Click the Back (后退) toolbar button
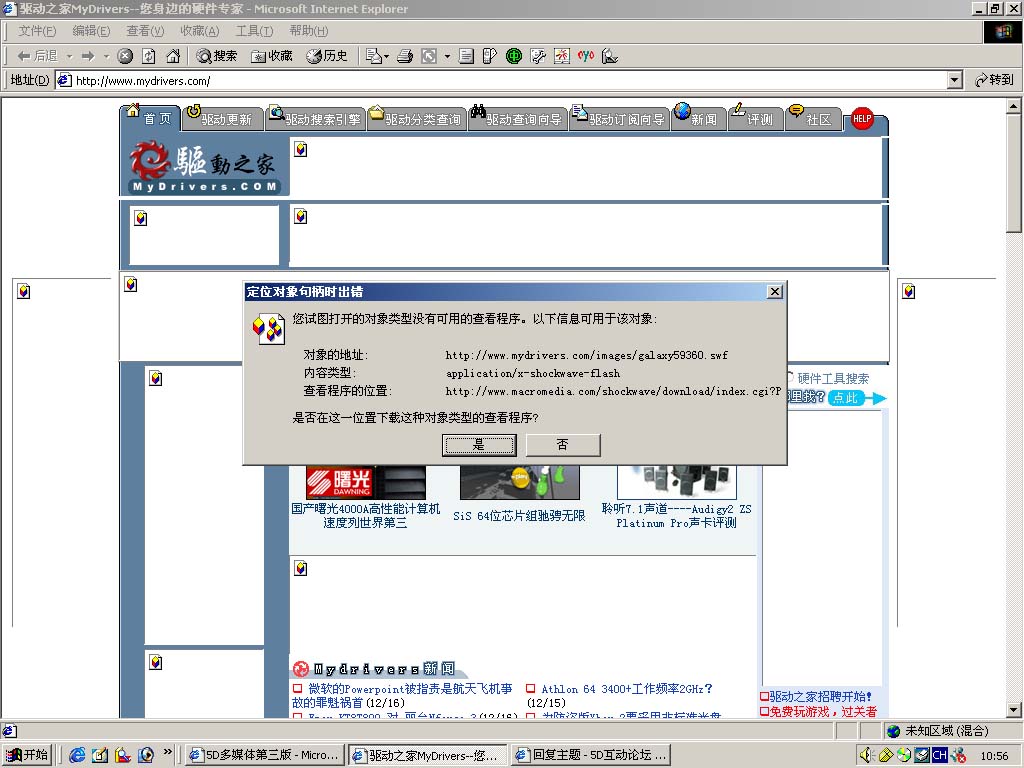The width and height of the screenshot is (1024, 768). click(x=37, y=56)
